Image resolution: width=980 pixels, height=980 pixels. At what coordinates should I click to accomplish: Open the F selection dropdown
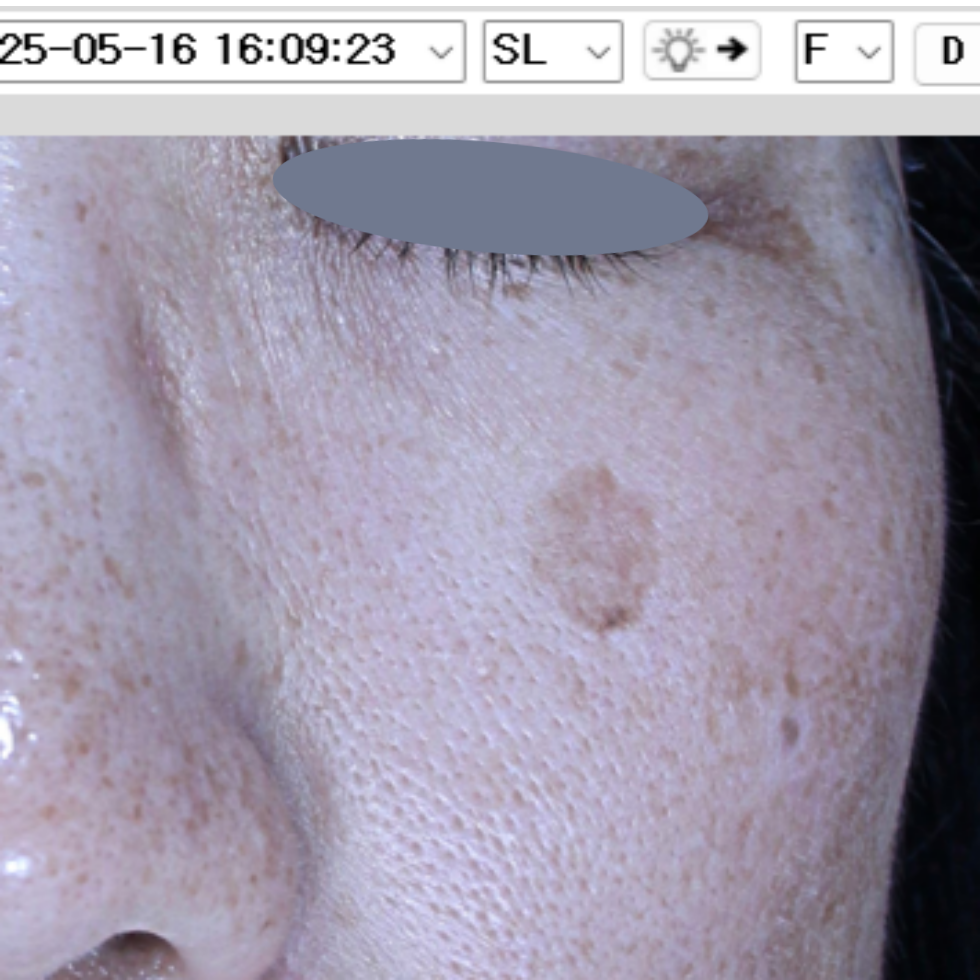844,51
